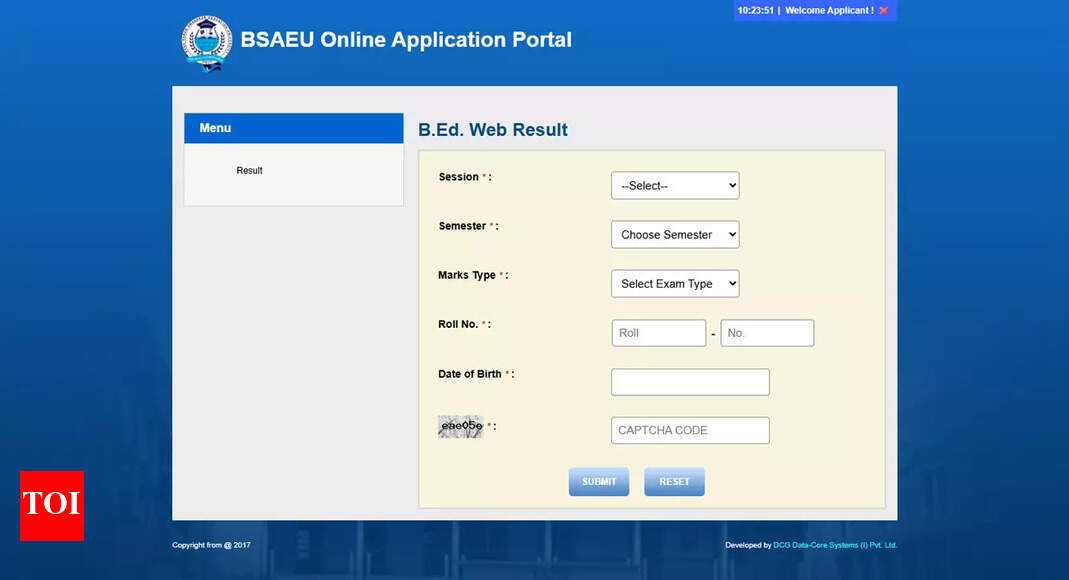Click the No. input field
The height and width of the screenshot is (580, 1069).
(x=767, y=333)
